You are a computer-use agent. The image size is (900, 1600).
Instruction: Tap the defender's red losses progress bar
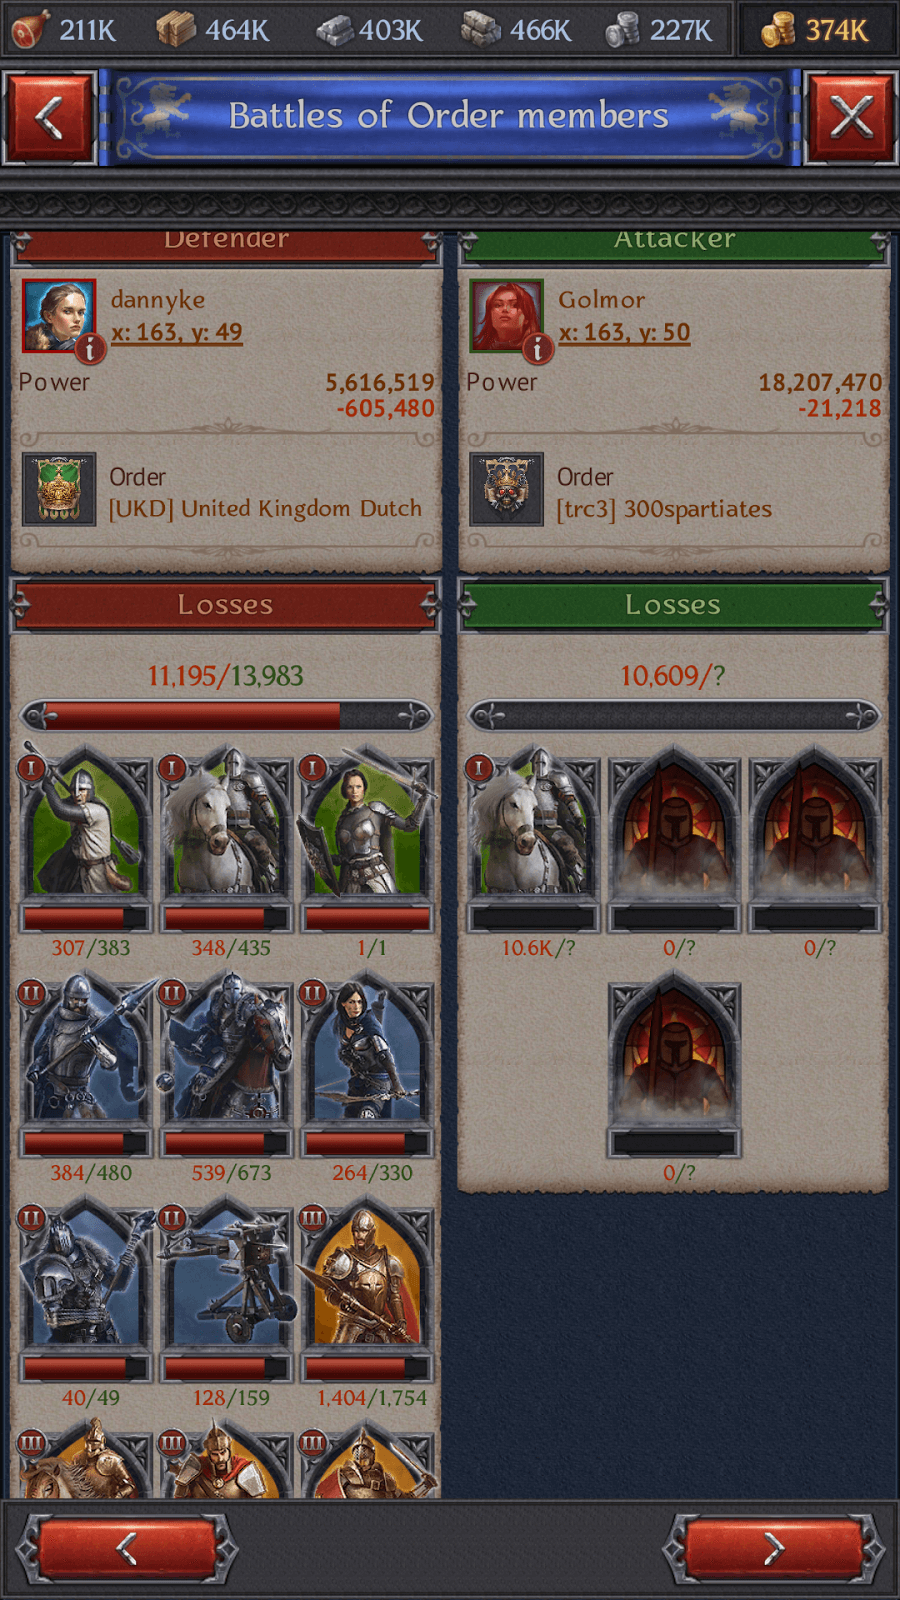(226, 715)
